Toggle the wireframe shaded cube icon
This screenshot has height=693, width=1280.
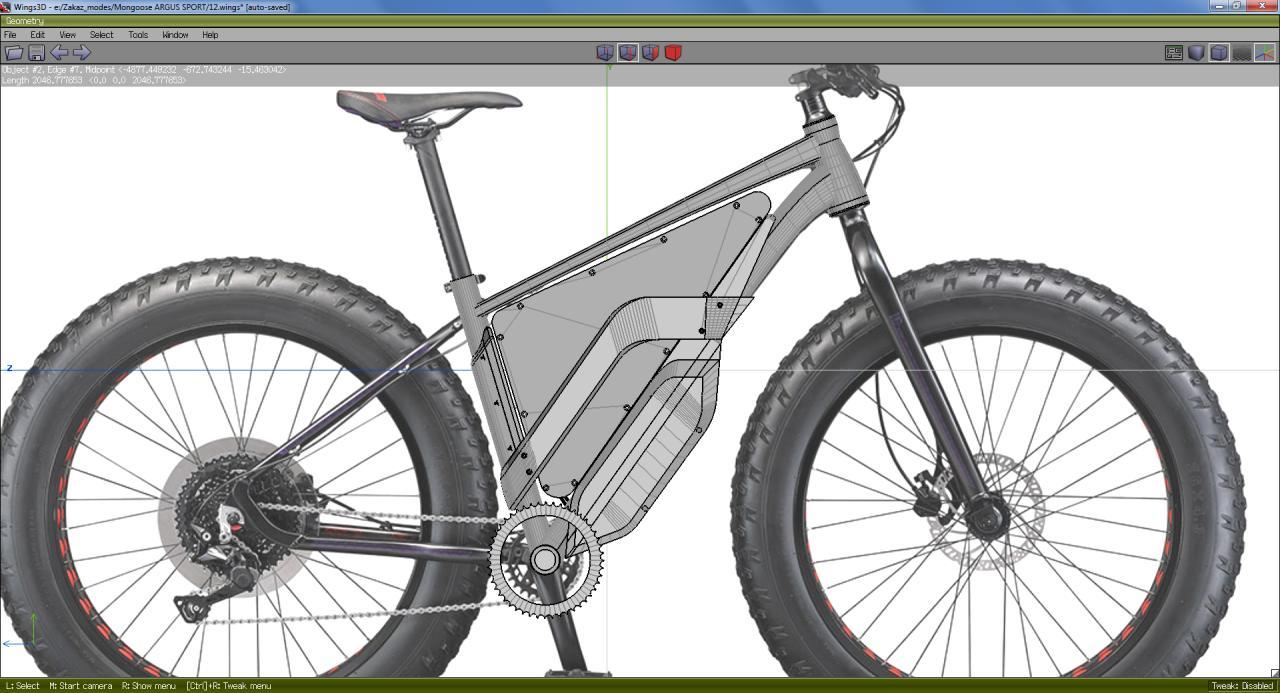coord(1219,53)
